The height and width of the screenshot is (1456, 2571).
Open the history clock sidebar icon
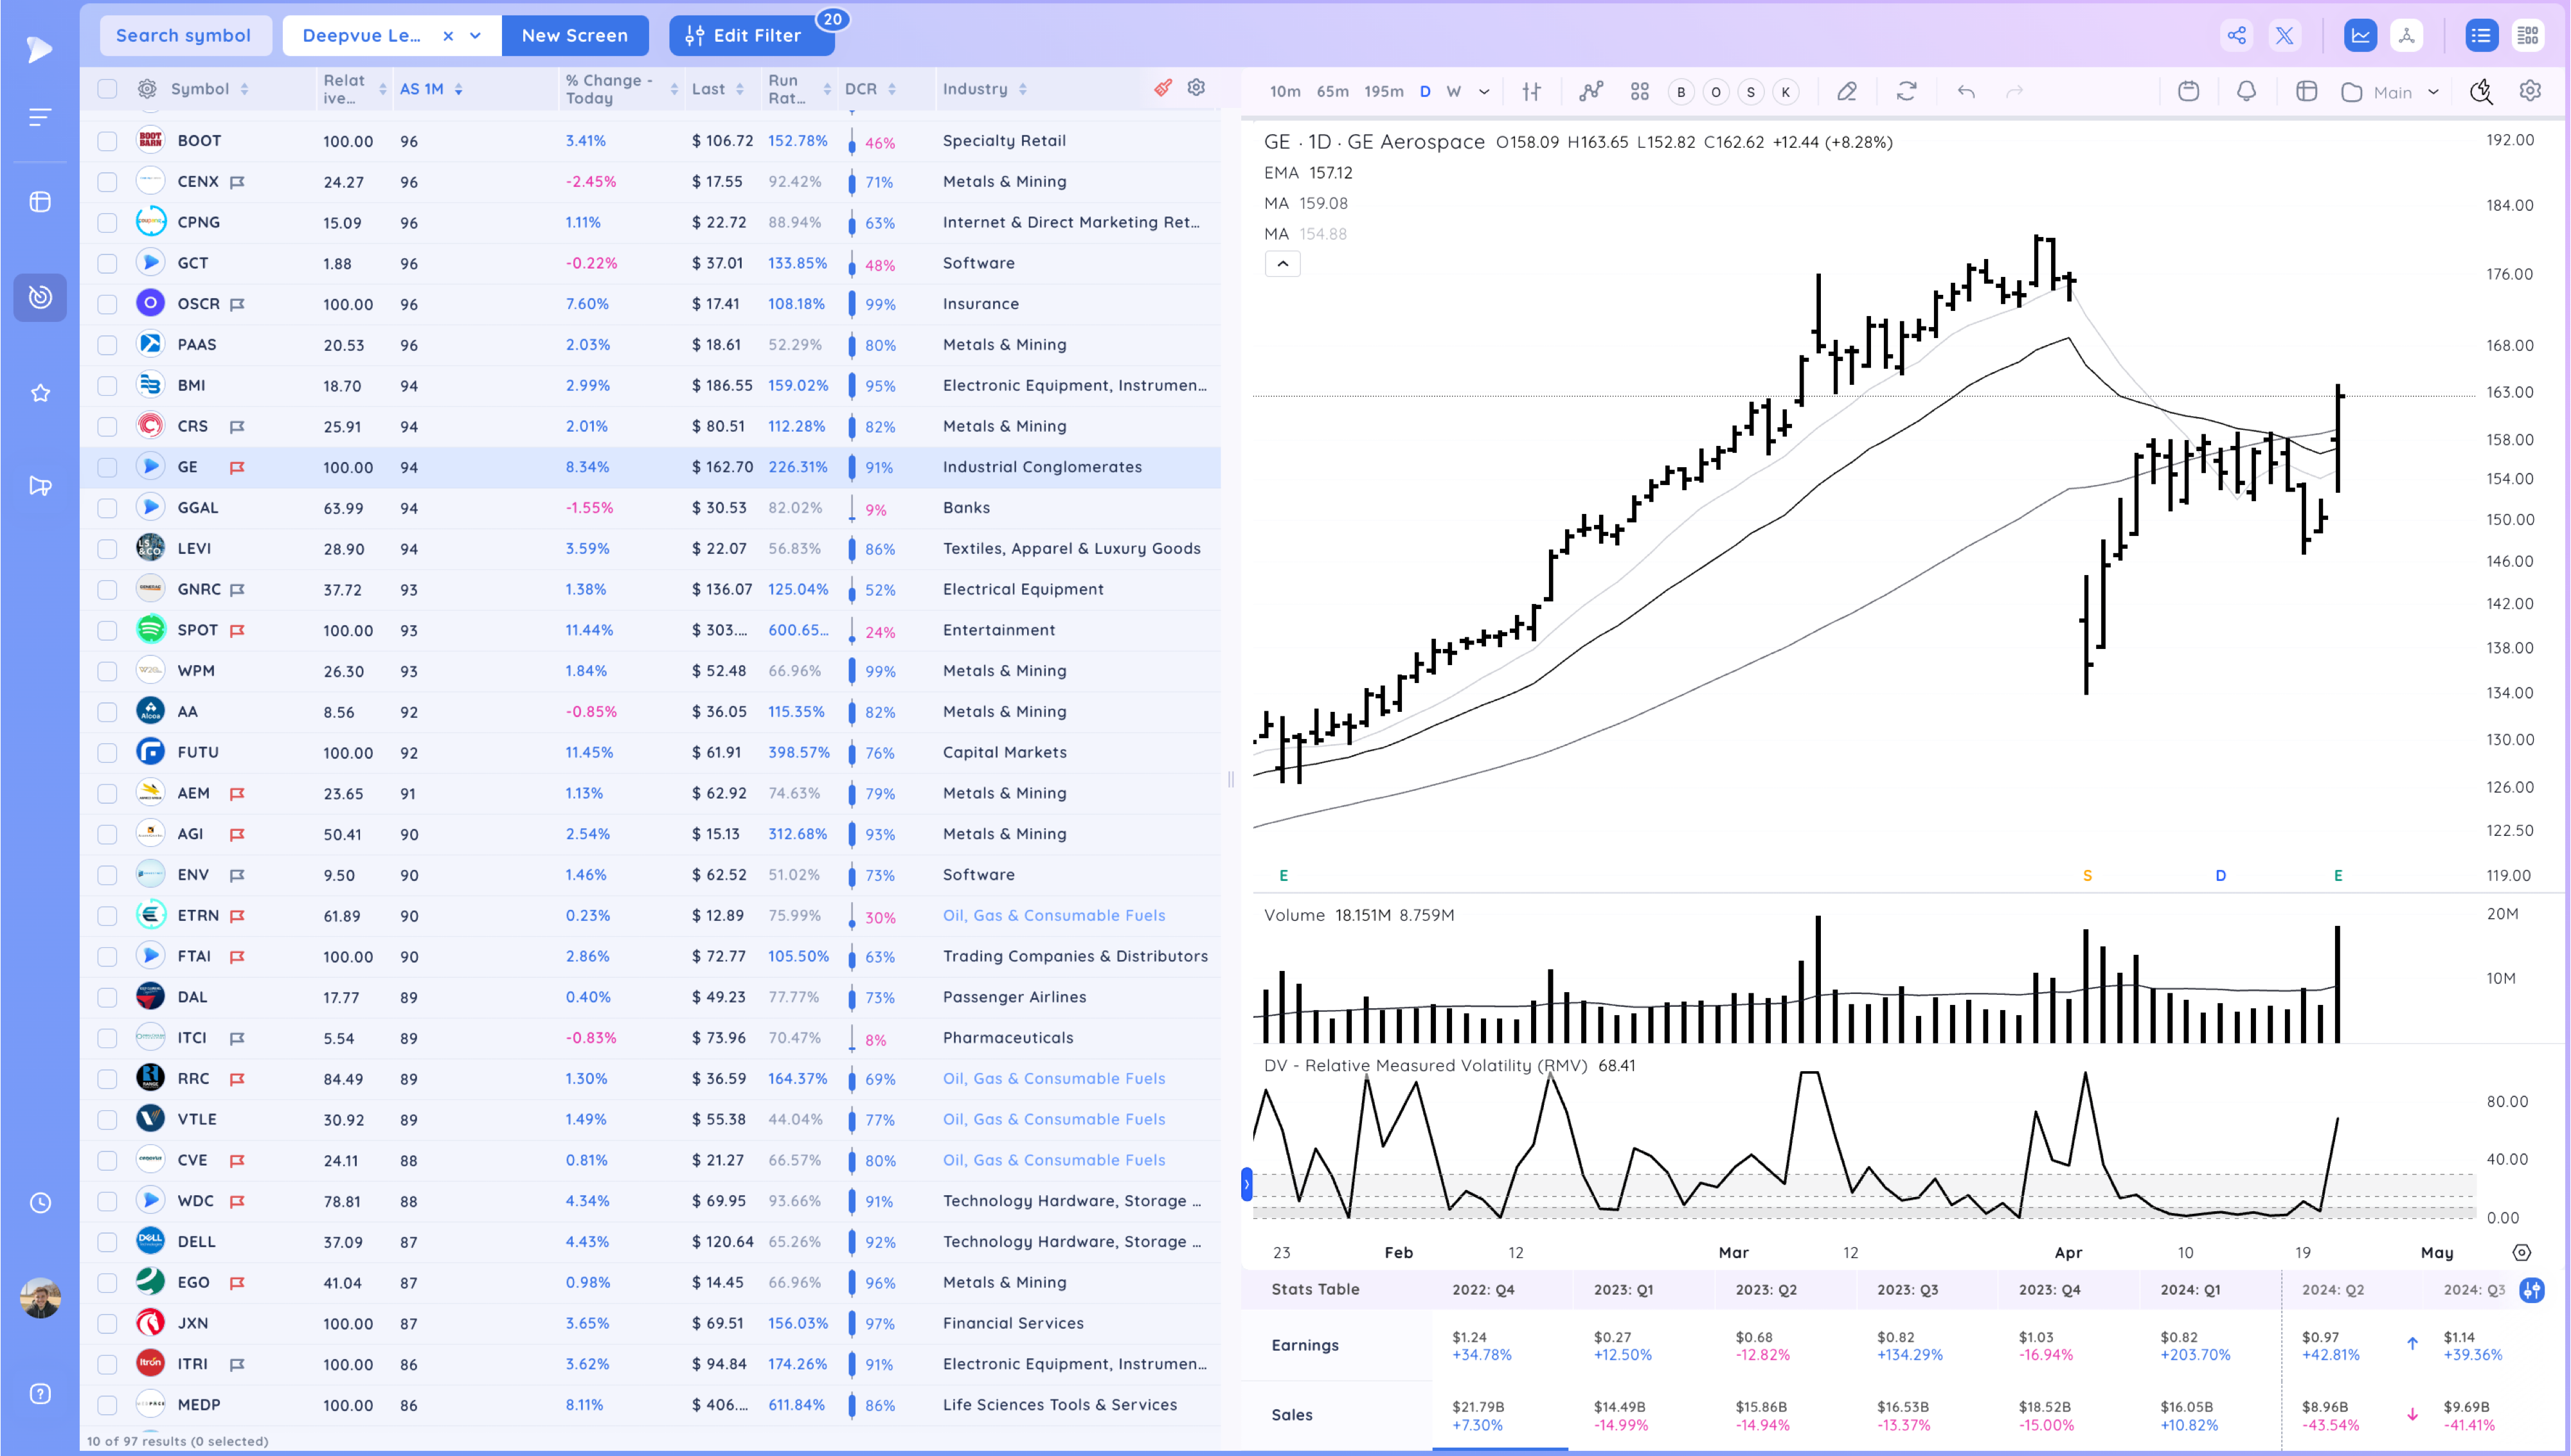[40, 1202]
